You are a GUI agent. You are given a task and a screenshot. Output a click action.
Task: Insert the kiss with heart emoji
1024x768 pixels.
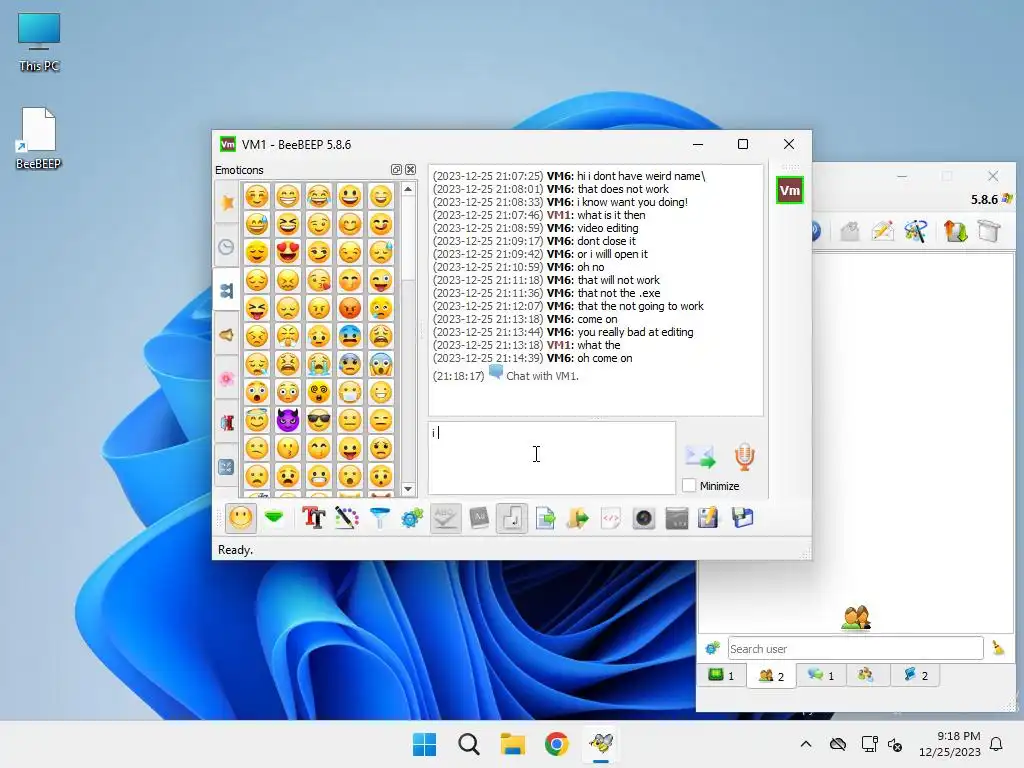click(319, 280)
